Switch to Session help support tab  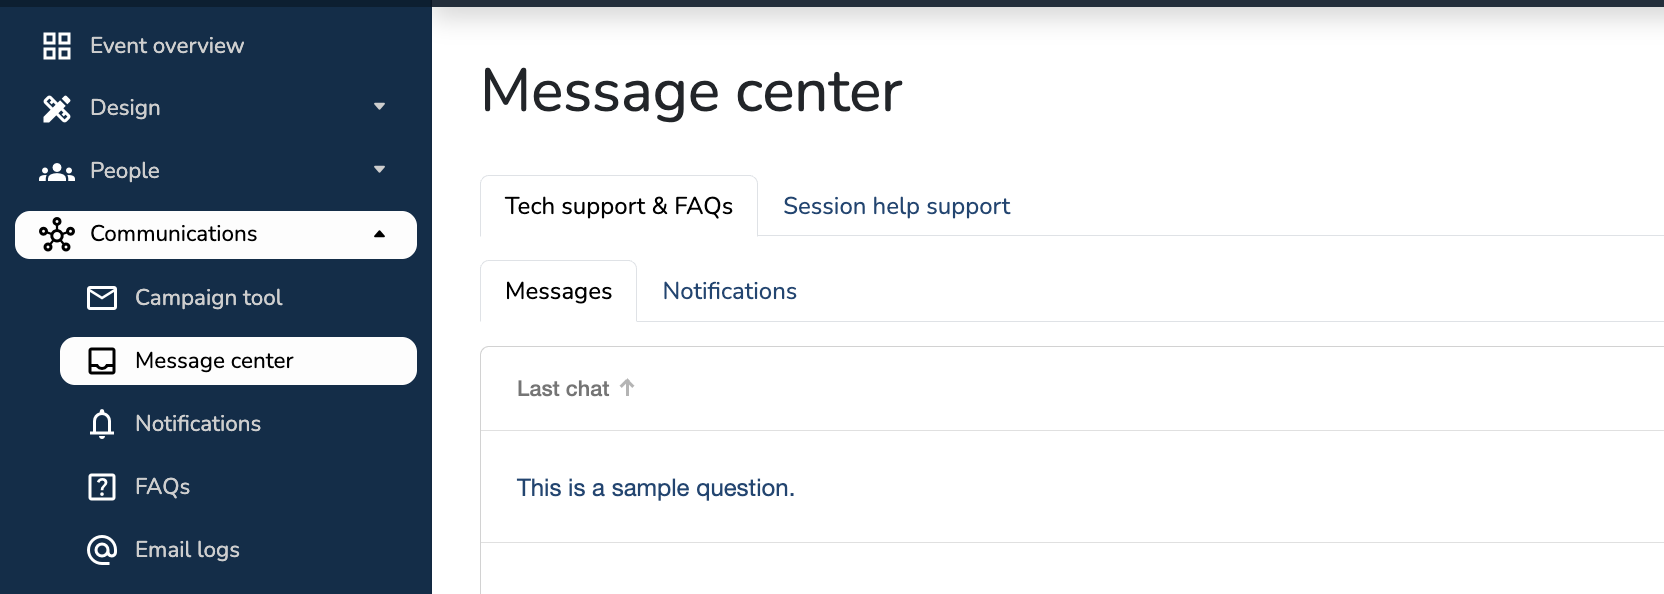(896, 206)
